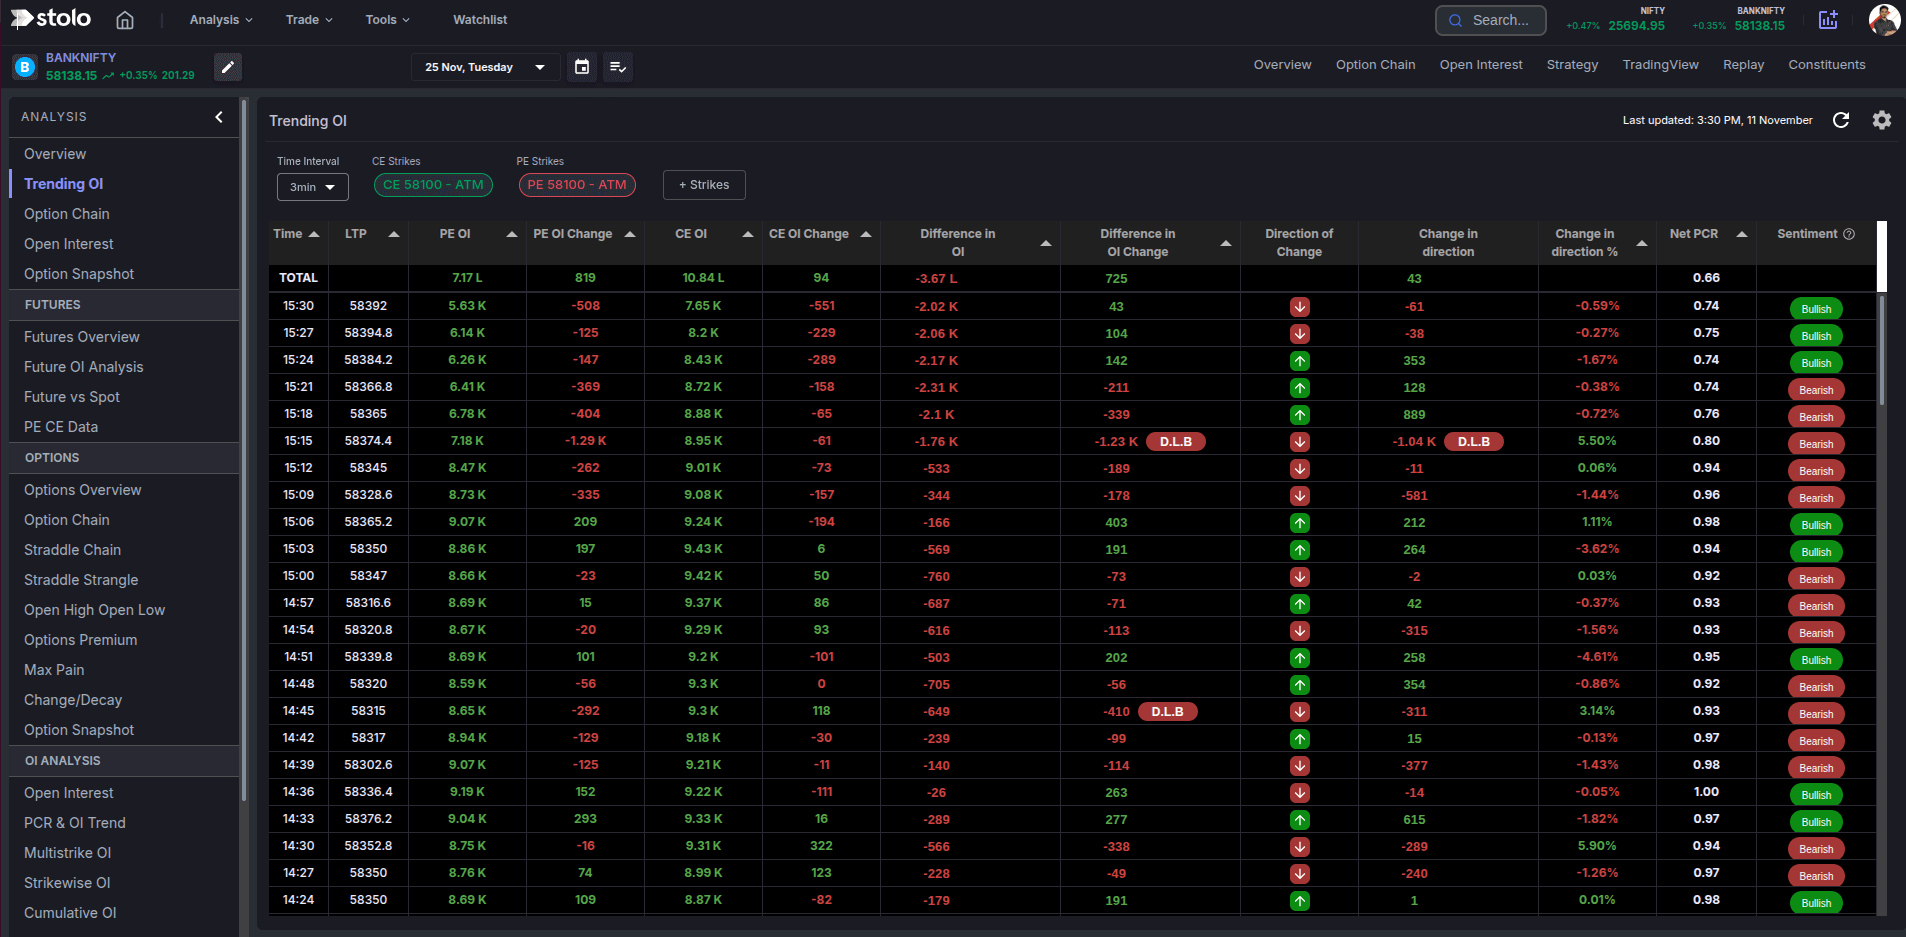
Task: Collapse the Analysis sidebar panel
Action: pyautogui.click(x=219, y=117)
